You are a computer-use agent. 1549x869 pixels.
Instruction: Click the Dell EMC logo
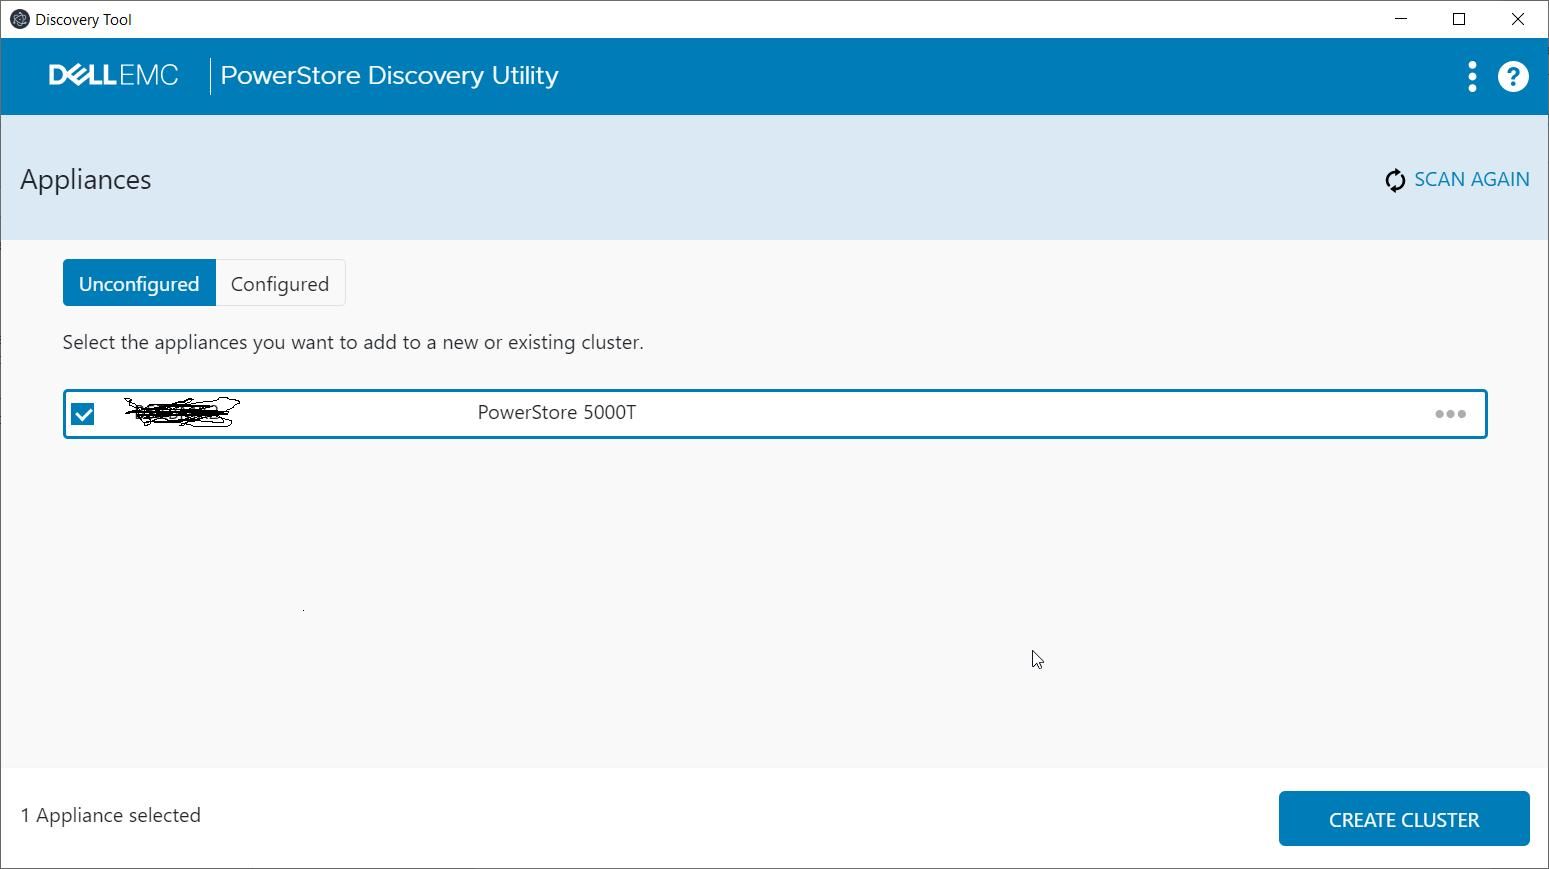(113, 76)
